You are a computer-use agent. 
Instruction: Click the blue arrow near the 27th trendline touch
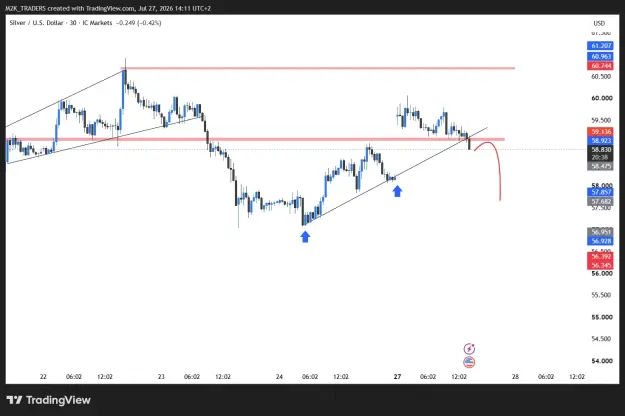397,191
